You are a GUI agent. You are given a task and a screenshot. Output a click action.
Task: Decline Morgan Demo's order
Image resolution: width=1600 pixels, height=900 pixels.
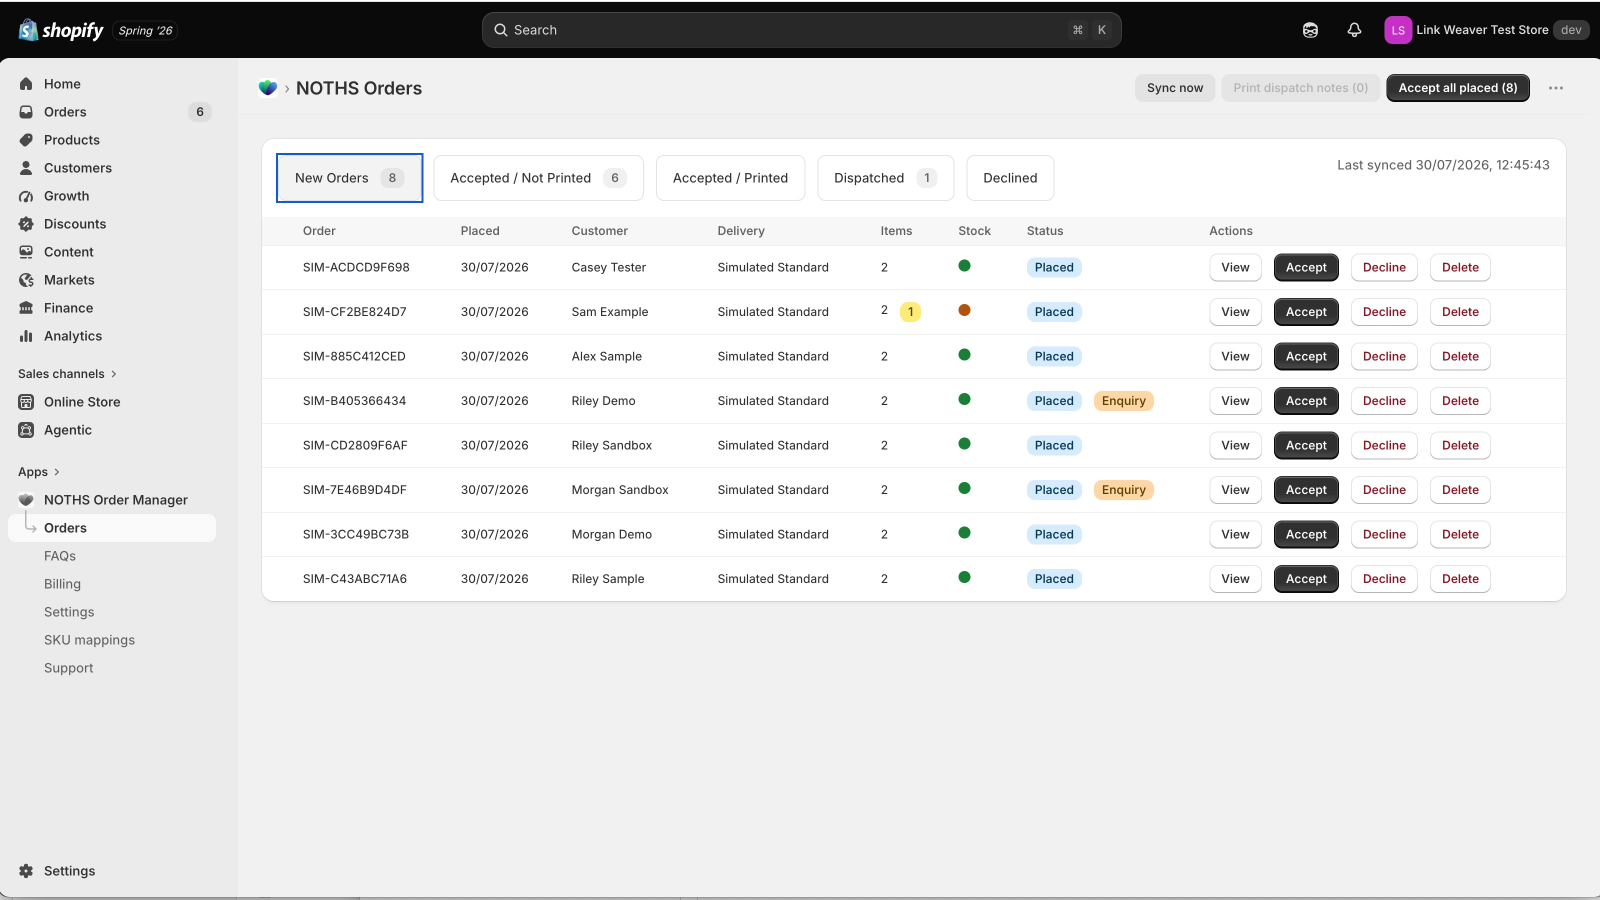click(1384, 535)
